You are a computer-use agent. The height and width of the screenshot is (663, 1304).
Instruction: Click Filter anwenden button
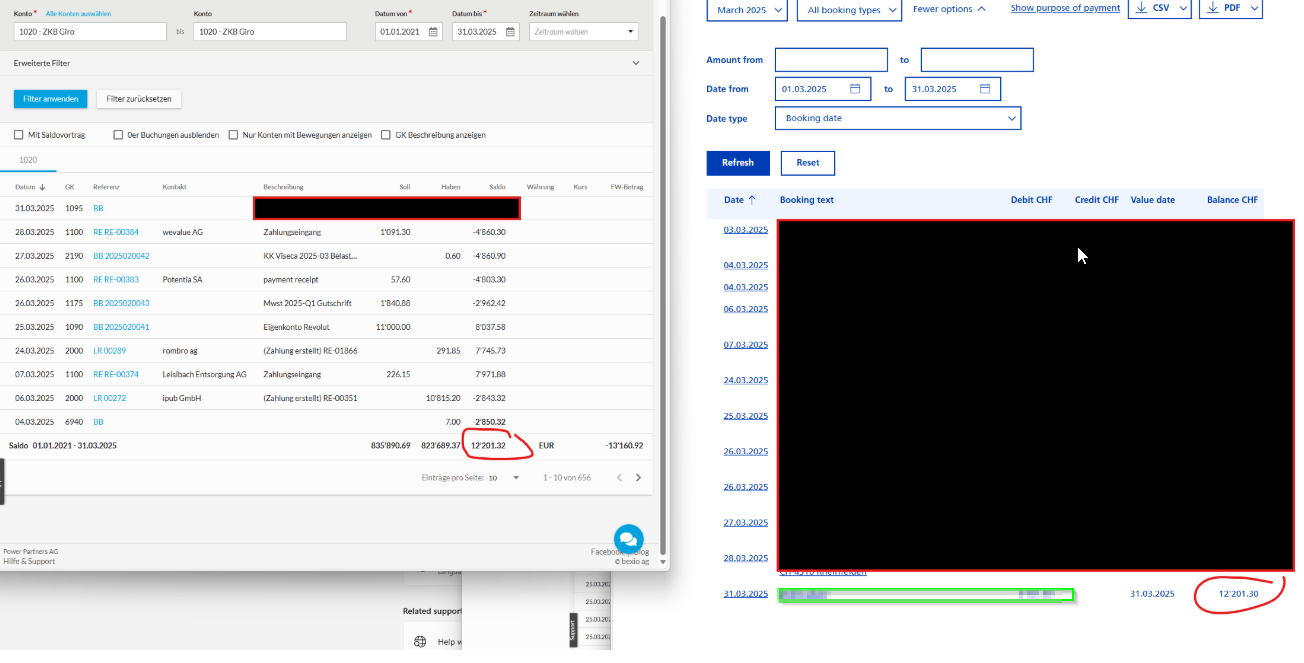(x=50, y=99)
